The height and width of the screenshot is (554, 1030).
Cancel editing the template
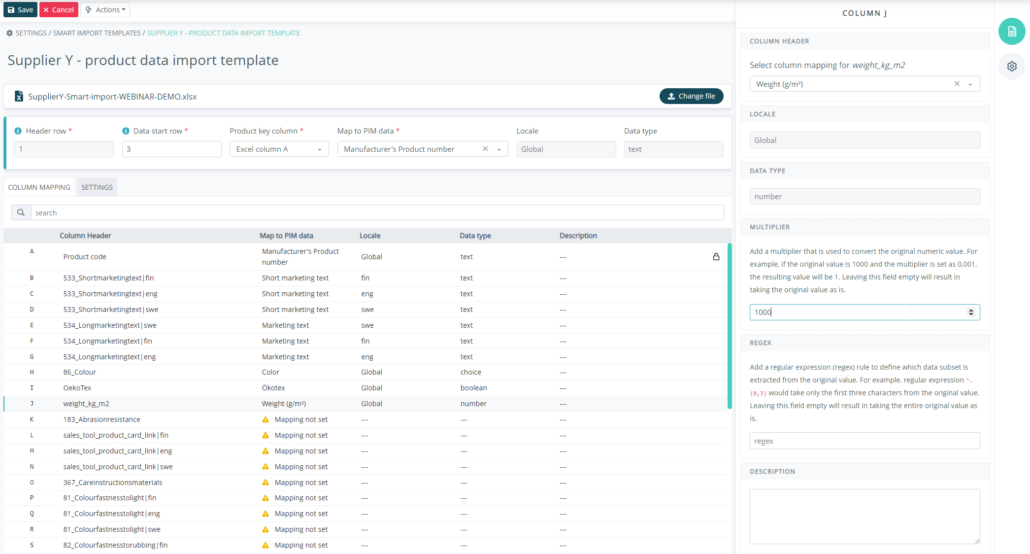click(58, 10)
